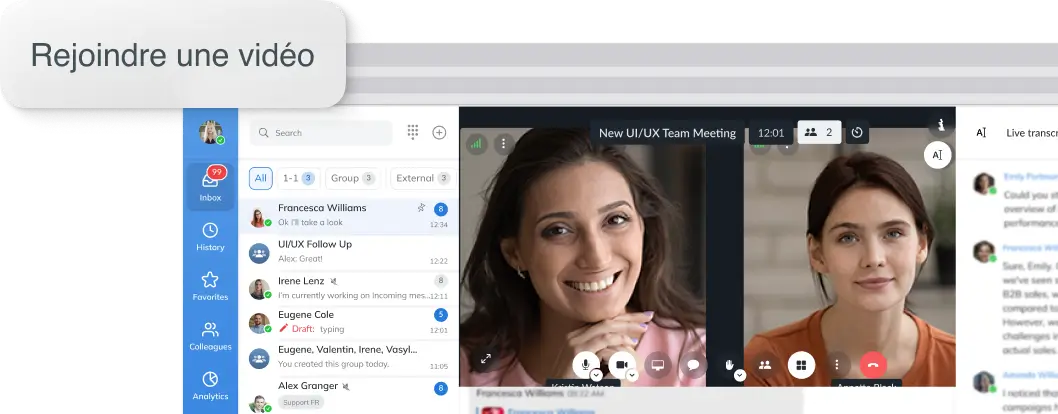Open the History section
The width and height of the screenshot is (1058, 414).
click(210, 236)
